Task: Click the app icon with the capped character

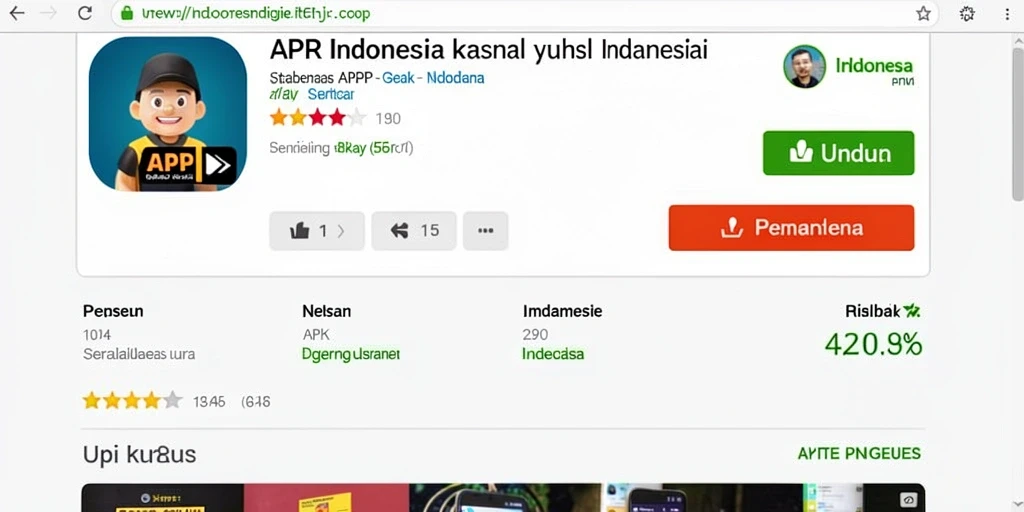Action: tap(168, 114)
